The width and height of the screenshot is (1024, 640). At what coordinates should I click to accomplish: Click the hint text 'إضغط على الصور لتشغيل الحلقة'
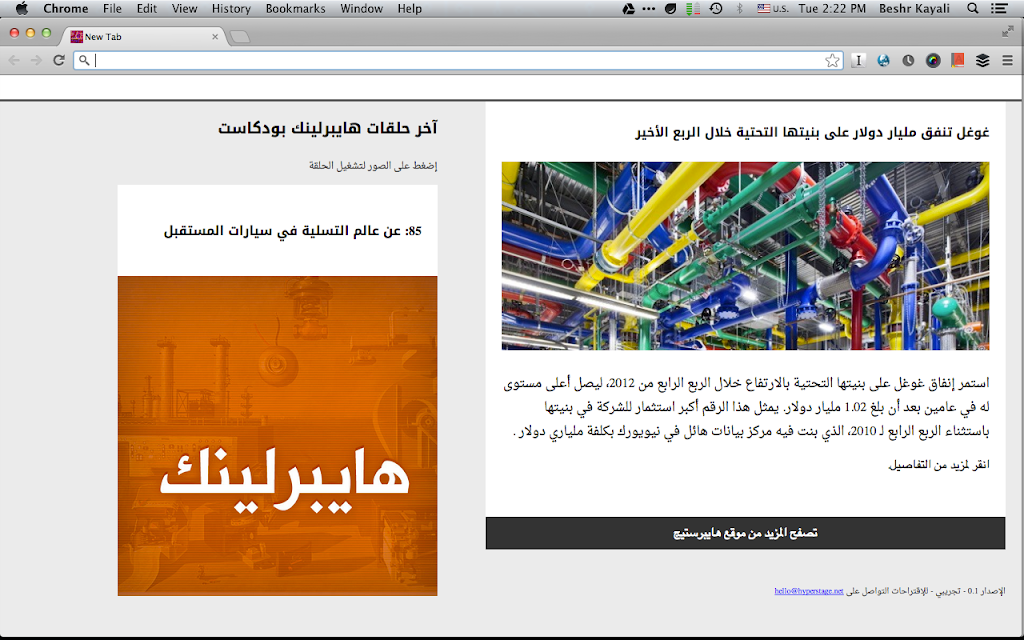[373, 165]
